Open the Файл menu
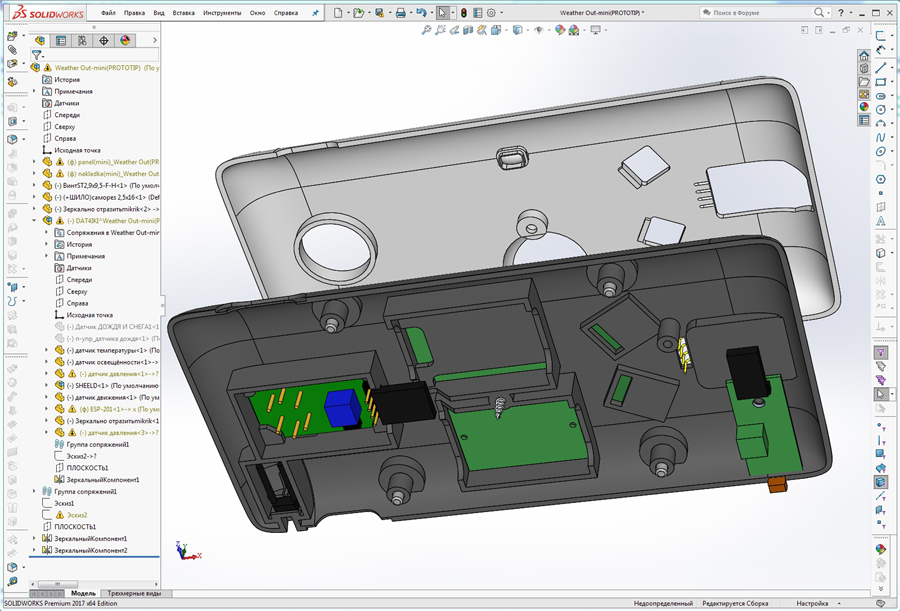Viewport: 900px width, 611px height. [x=108, y=13]
